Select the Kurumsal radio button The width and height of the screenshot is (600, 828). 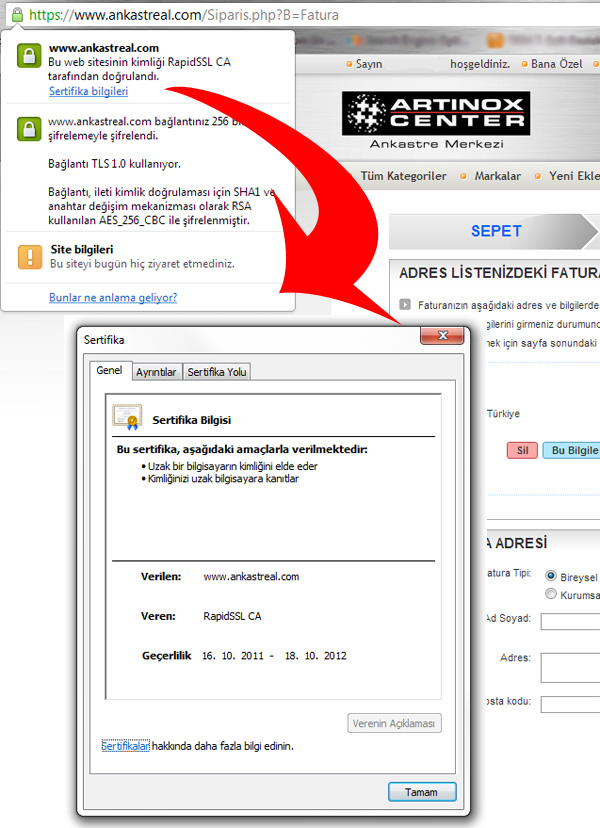[551, 594]
